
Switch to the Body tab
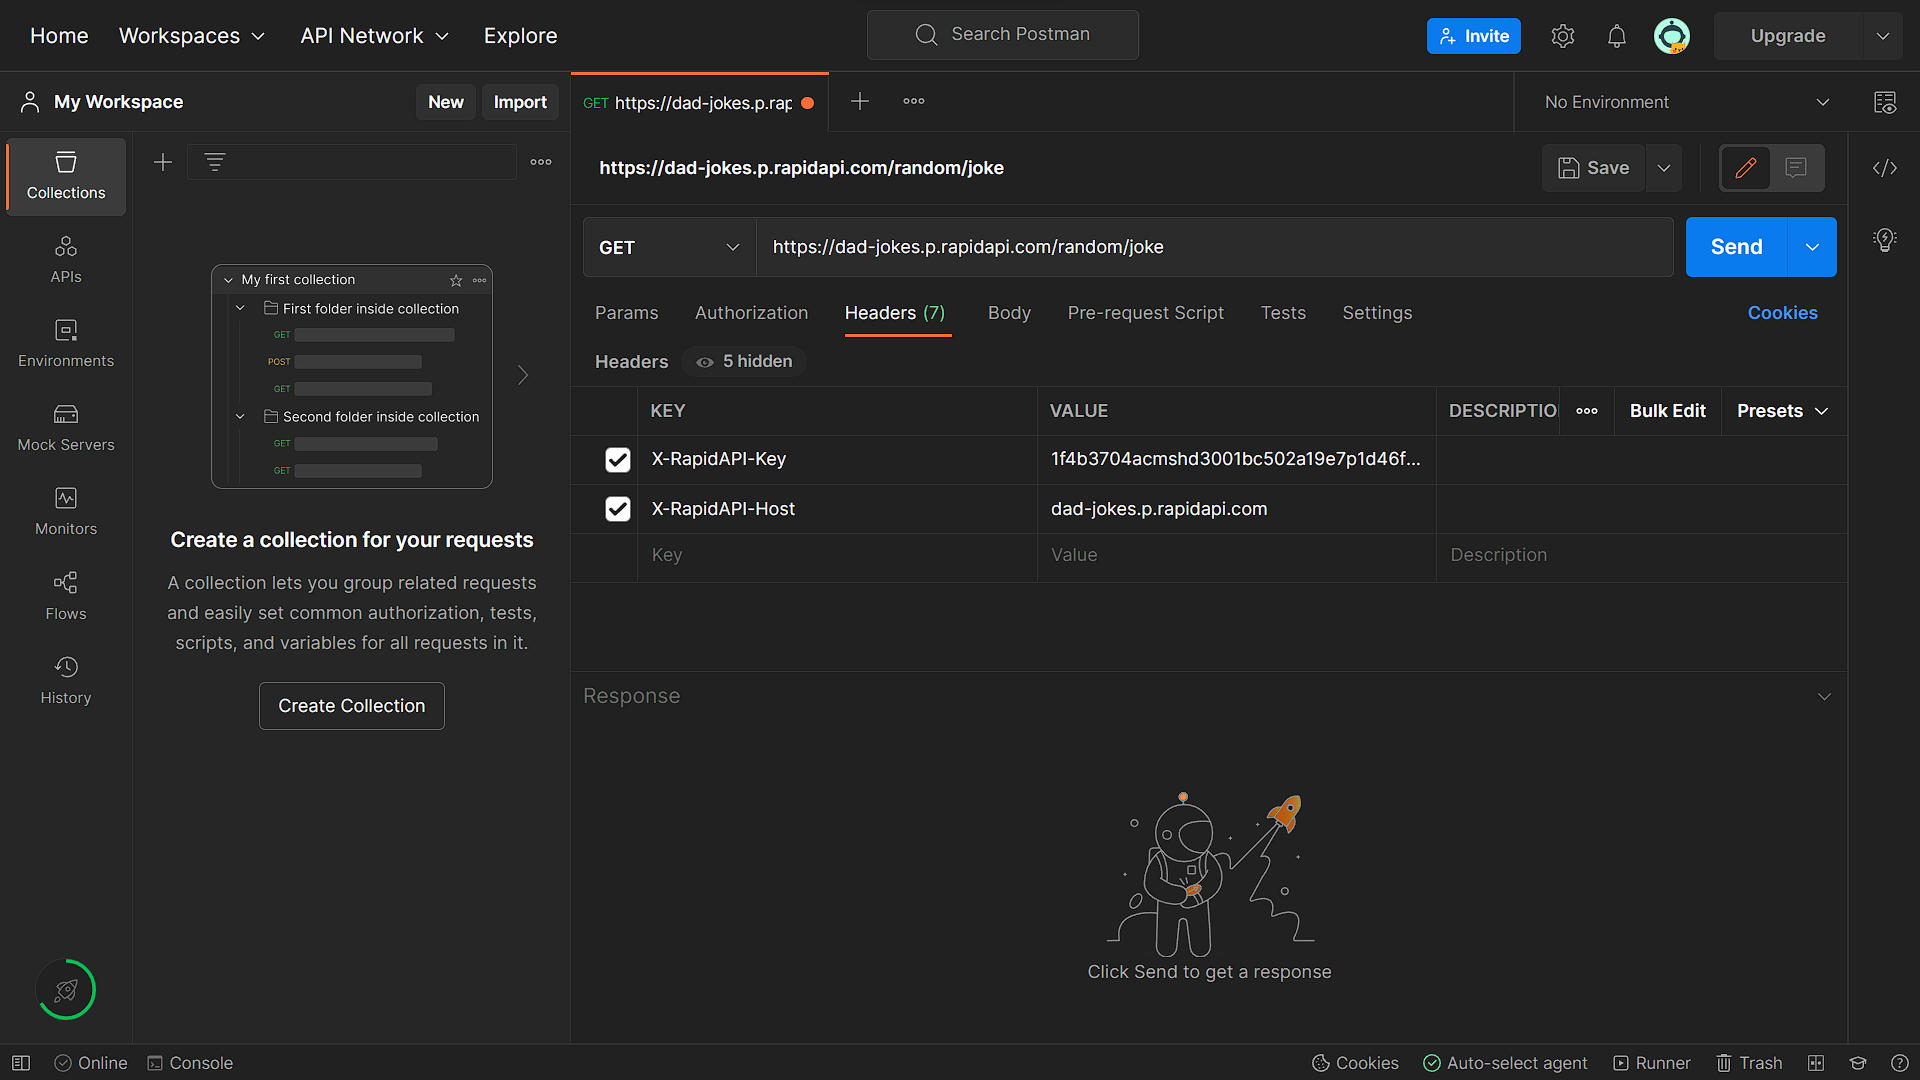pyautogui.click(x=1009, y=313)
